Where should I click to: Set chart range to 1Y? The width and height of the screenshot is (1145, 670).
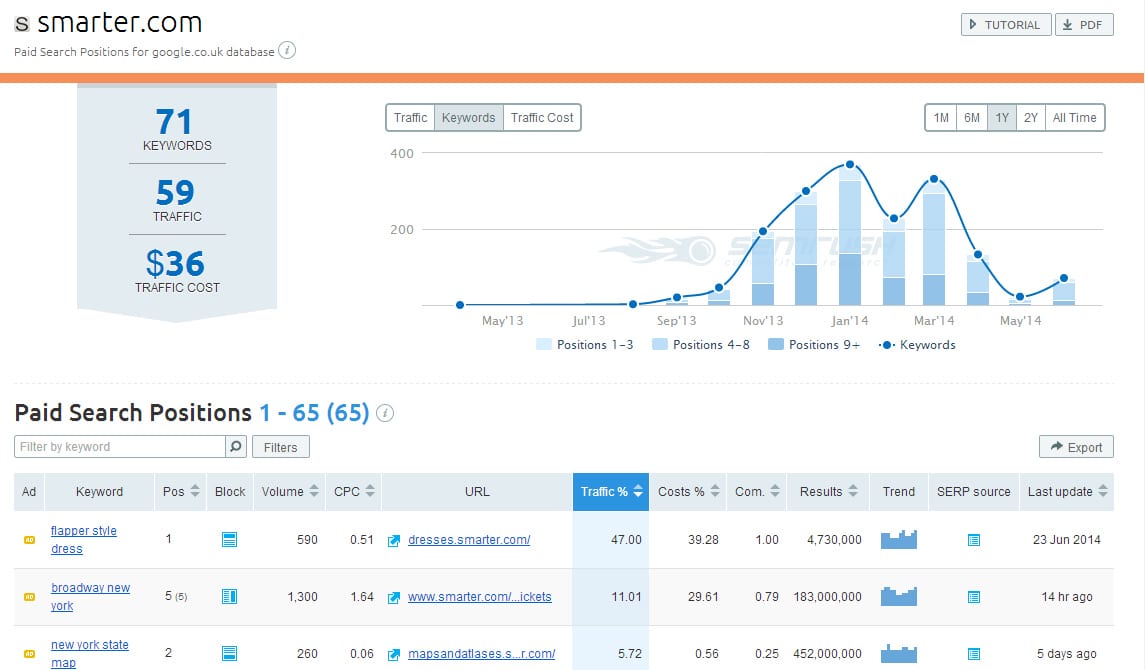tap(1002, 118)
